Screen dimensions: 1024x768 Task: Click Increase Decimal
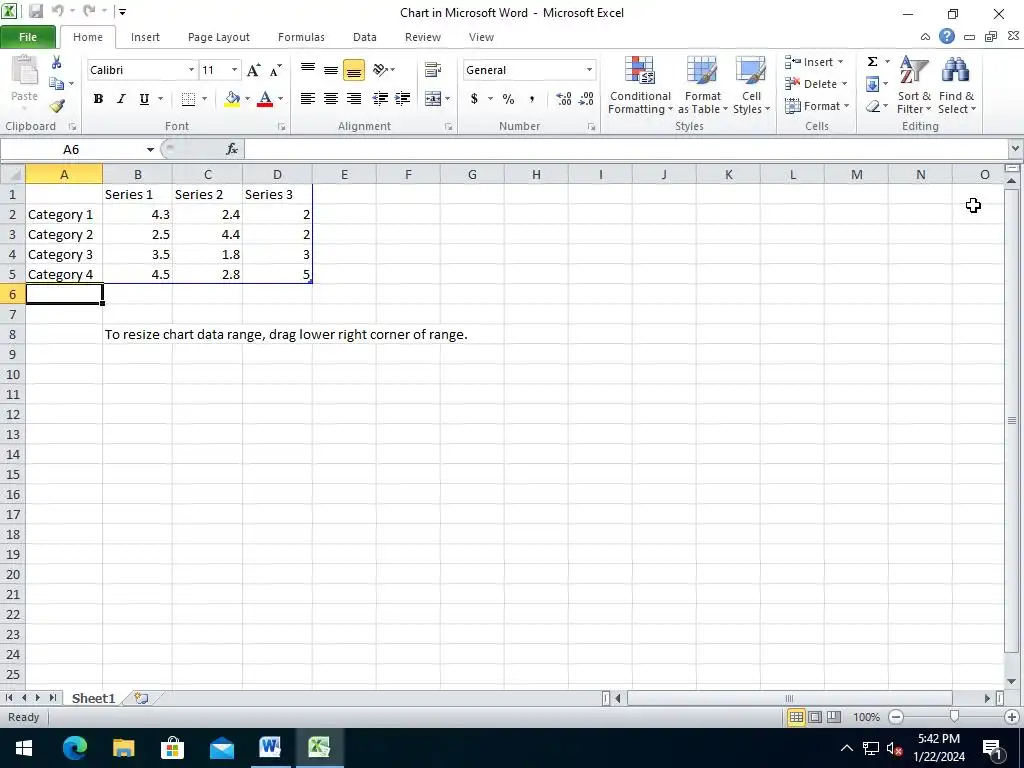pyautogui.click(x=564, y=99)
